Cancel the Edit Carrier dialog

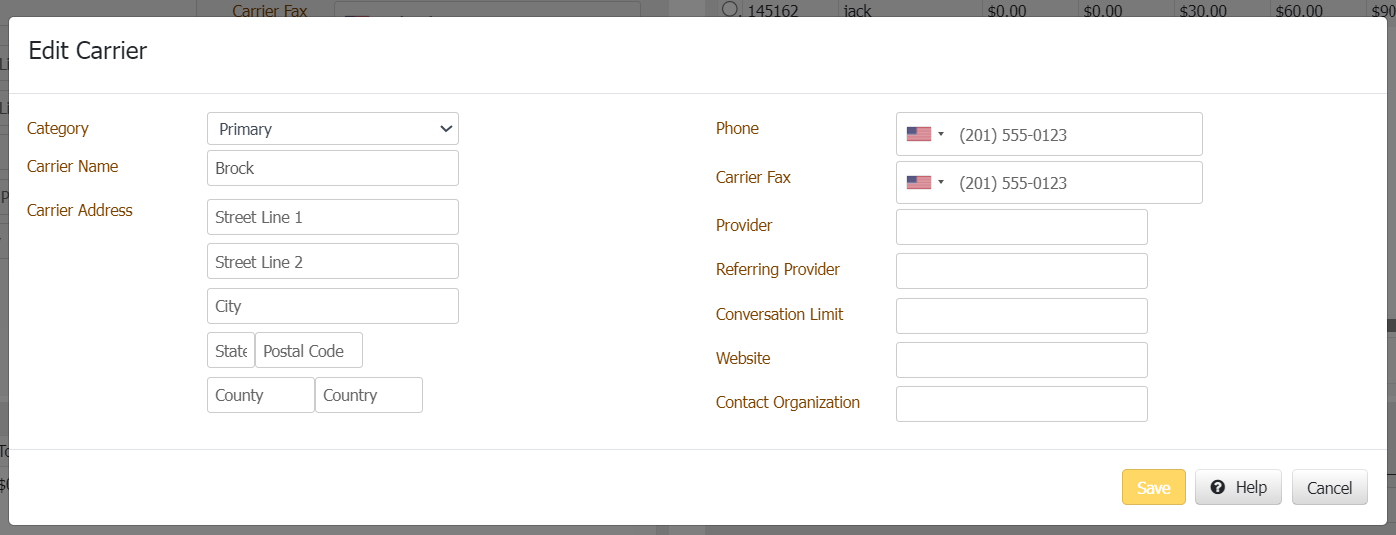[x=1329, y=488]
